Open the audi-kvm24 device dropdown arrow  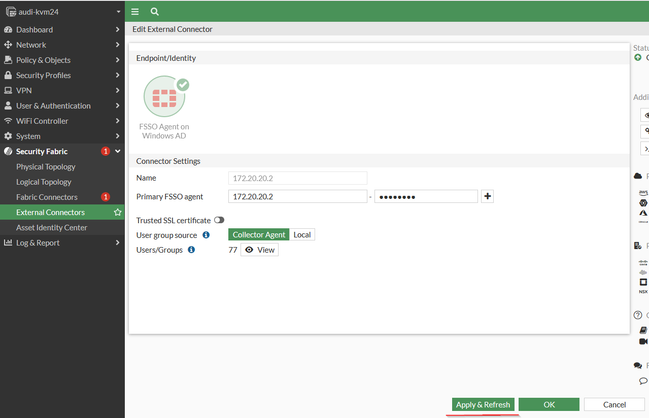[118, 12]
